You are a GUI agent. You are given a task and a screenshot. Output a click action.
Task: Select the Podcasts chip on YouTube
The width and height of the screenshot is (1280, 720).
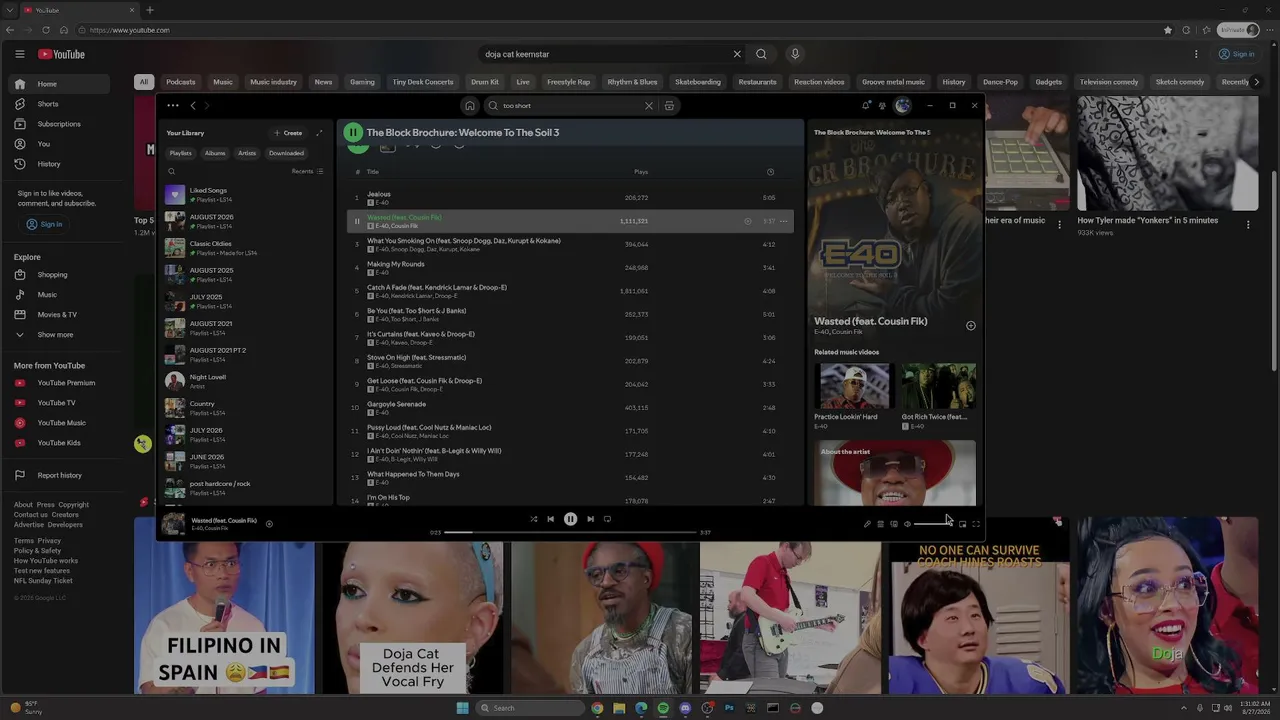pos(181,82)
